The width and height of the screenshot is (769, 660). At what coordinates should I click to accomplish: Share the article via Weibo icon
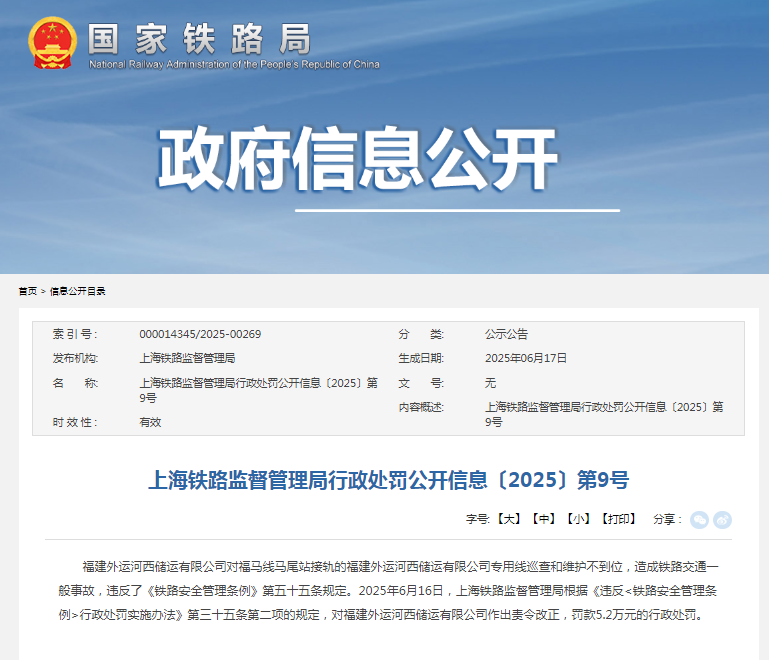[x=722, y=519]
